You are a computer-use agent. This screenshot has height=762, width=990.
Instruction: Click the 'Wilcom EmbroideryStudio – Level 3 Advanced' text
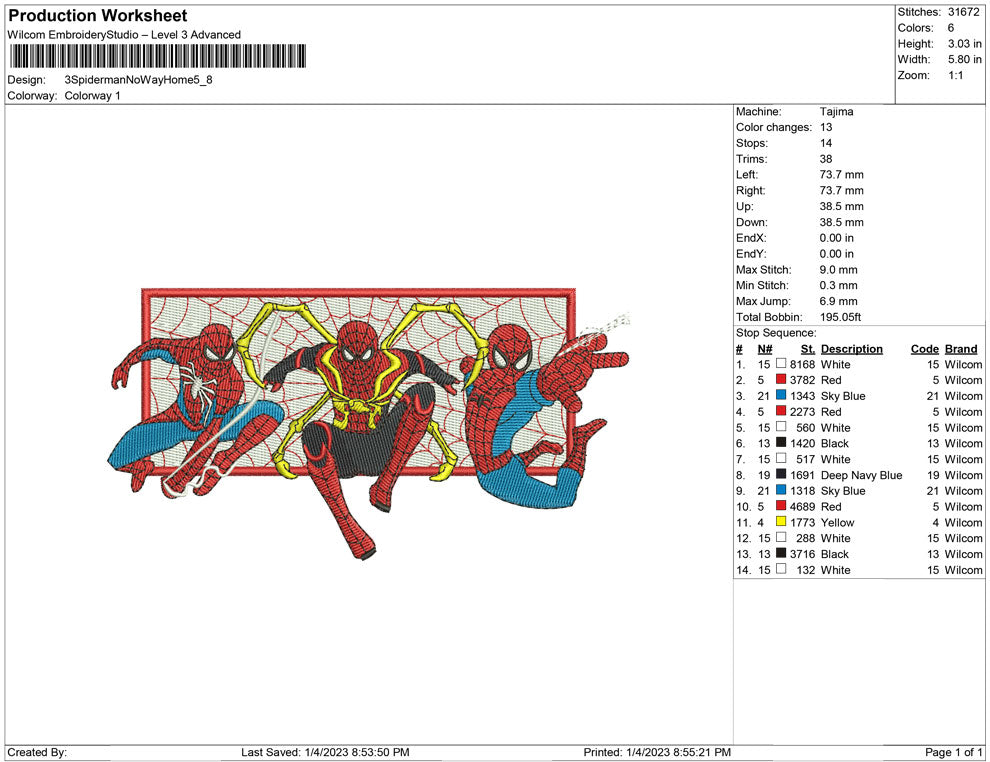click(x=124, y=35)
